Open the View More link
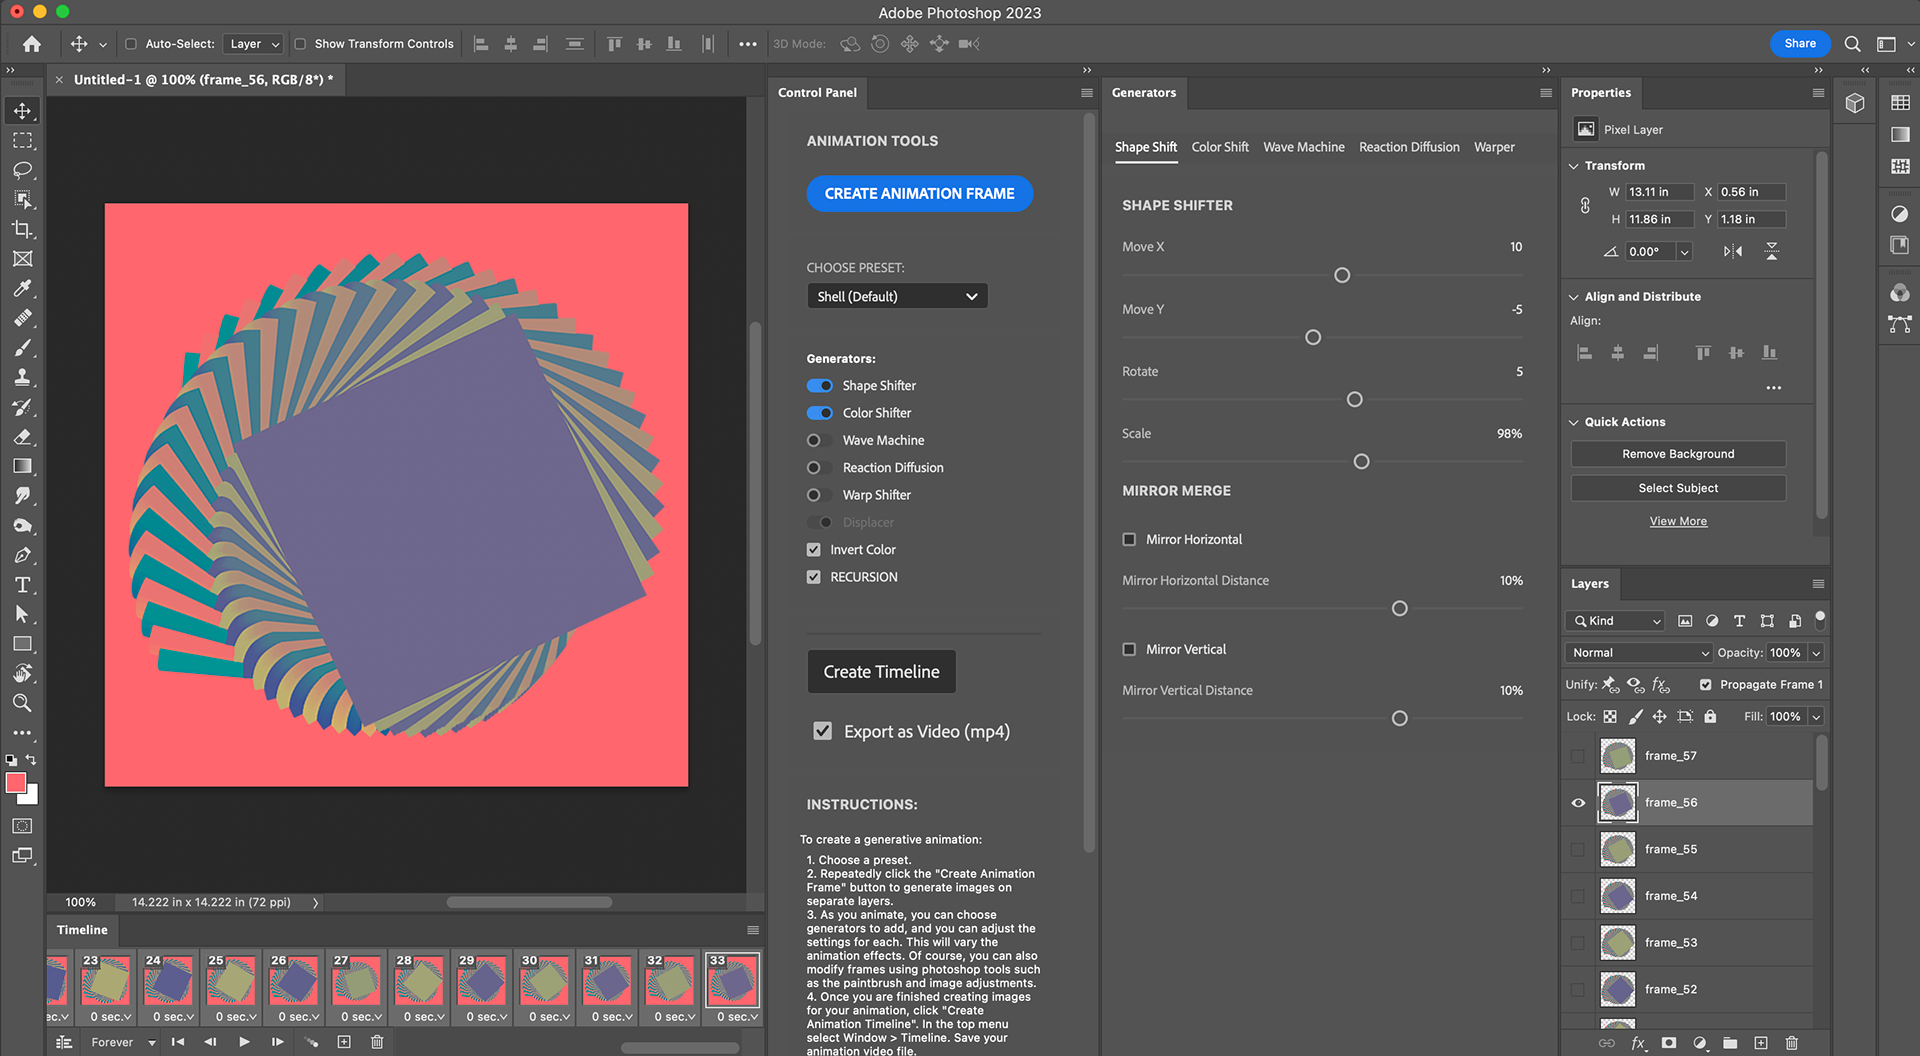The width and height of the screenshot is (1920, 1056). pyautogui.click(x=1678, y=521)
